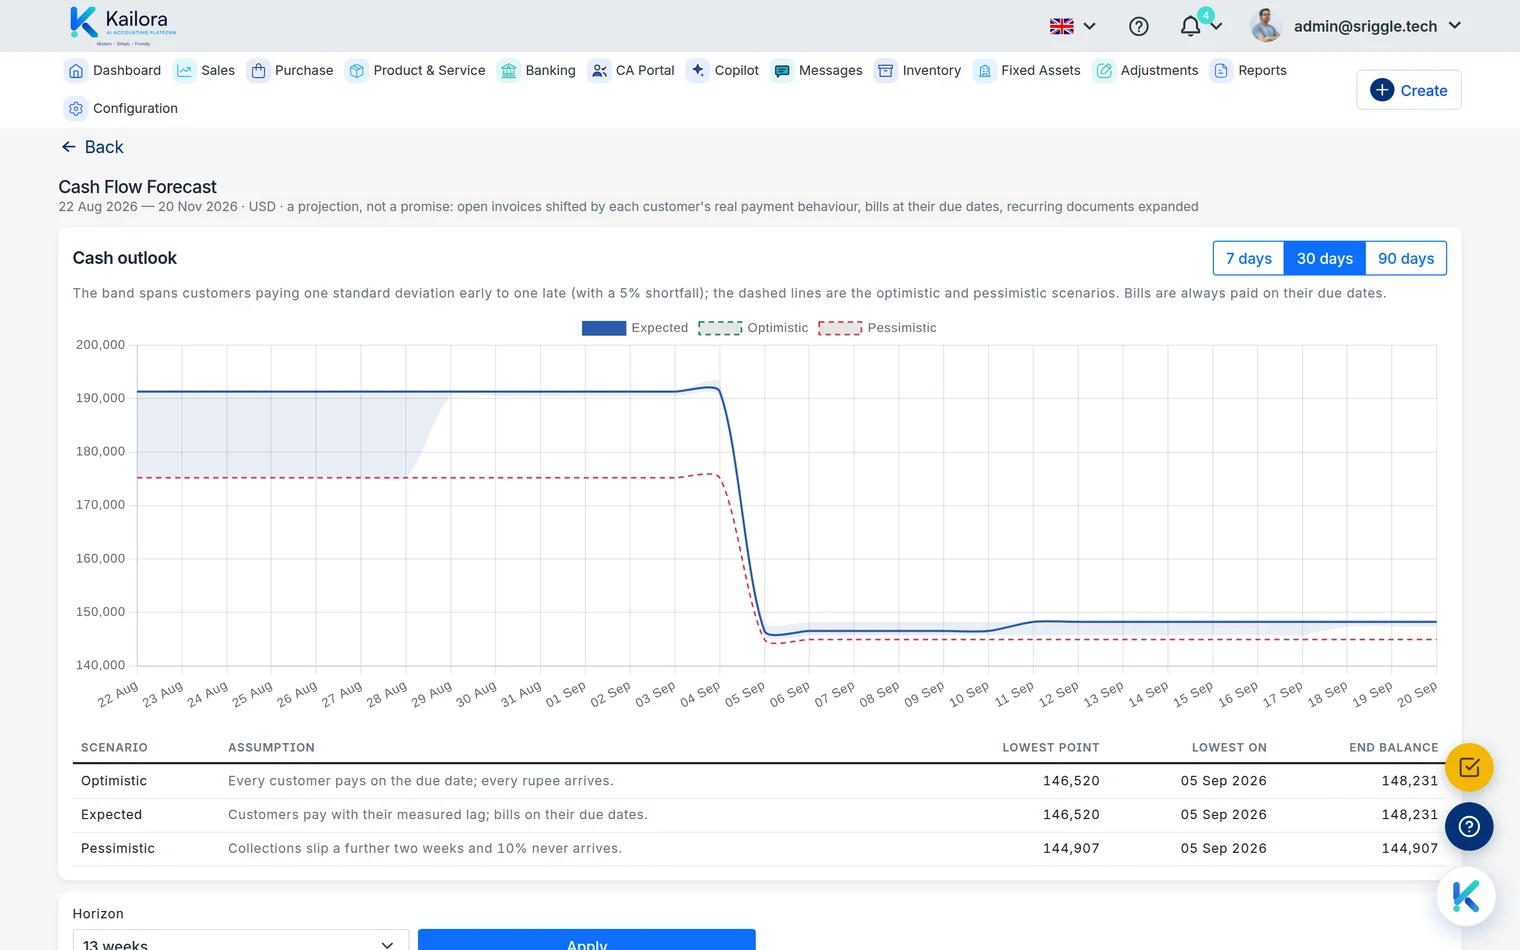
Task: Go Back to the previous page
Action: (92, 147)
